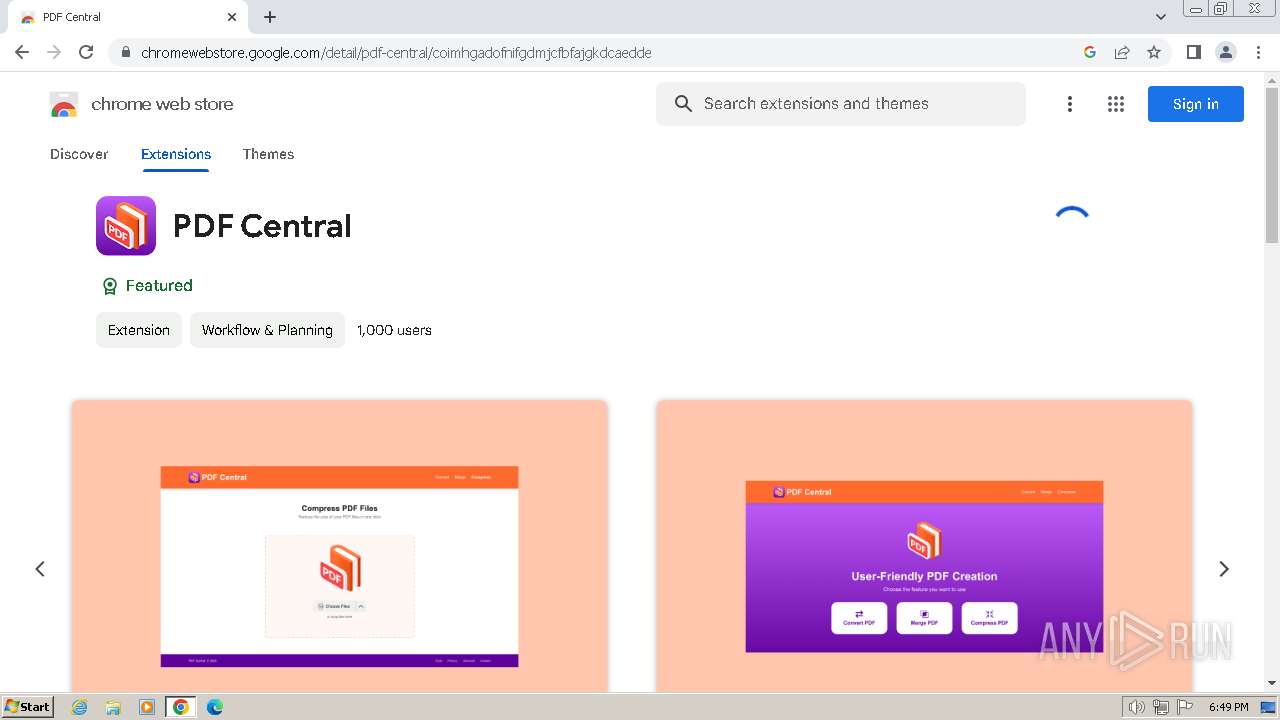The width and height of the screenshot is (1280, 720).
Task: Open the media player taskbar icon
Action: [147, 707]
